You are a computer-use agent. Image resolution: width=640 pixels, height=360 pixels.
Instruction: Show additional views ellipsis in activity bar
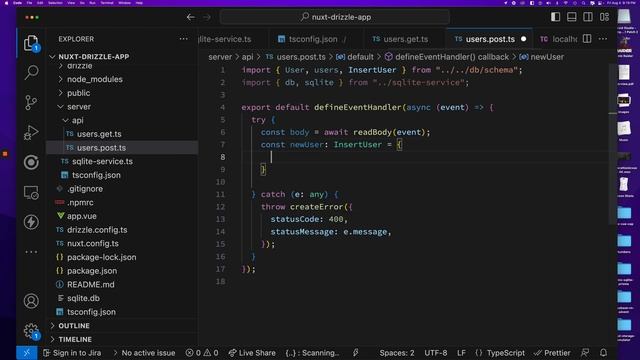point(31,252)
